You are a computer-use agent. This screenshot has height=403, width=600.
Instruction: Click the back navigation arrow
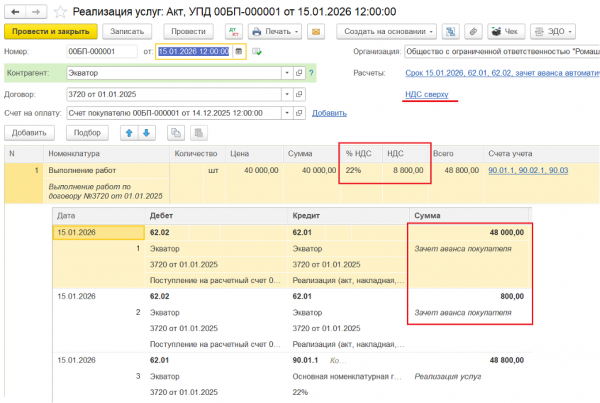12,11
